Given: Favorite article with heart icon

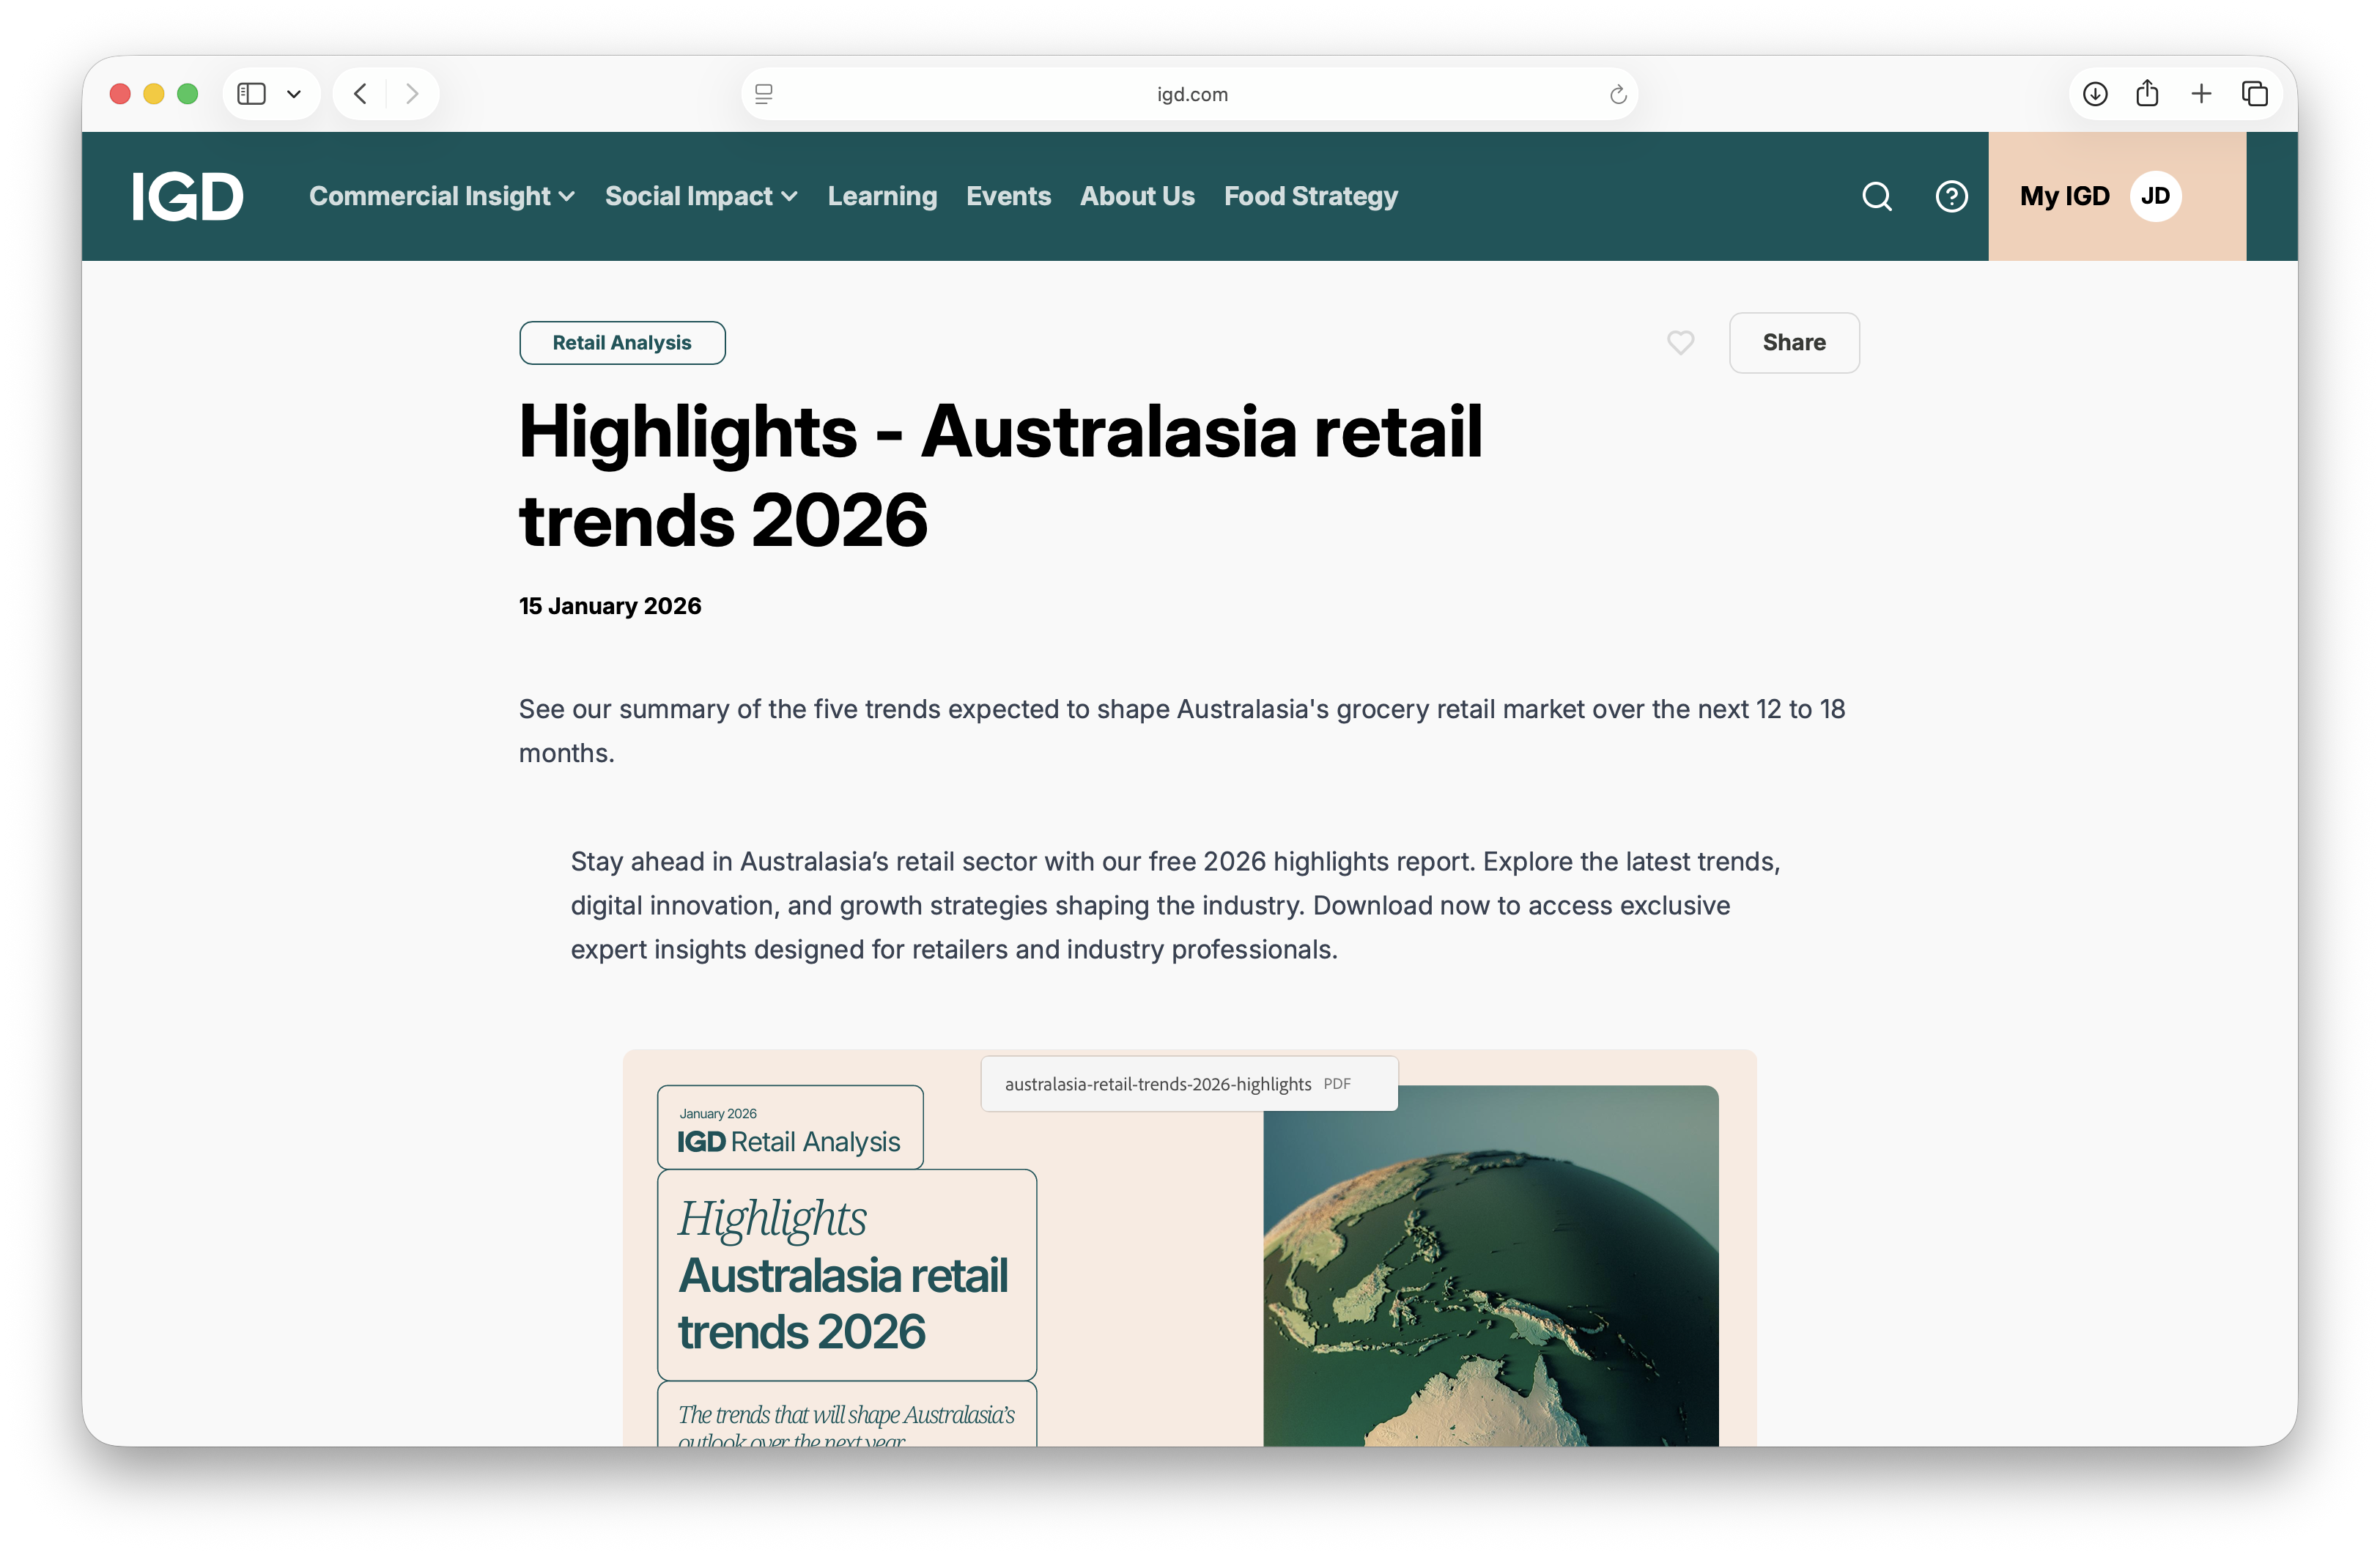Looking at the screenshot, I should coord(1680,343).
